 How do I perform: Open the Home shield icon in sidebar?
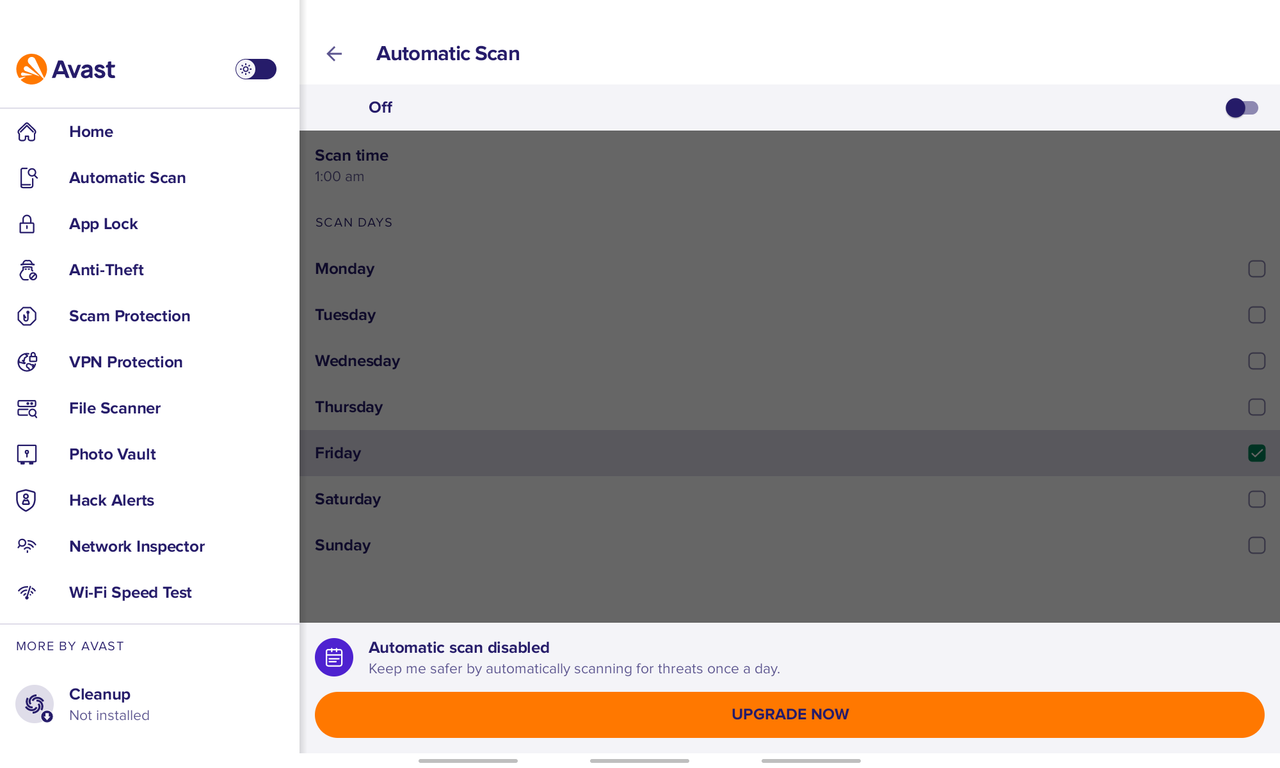tap(27, 132)
